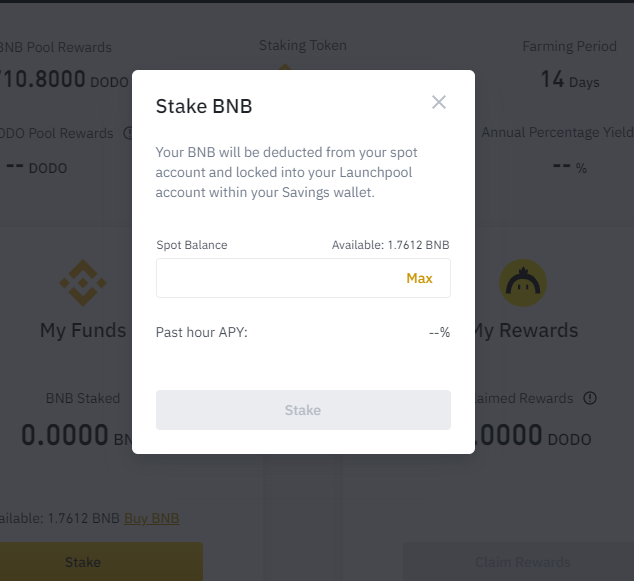Screen dimensions: 634x581
Task: Click the My Rewards heading
Action: coord(526,330)
